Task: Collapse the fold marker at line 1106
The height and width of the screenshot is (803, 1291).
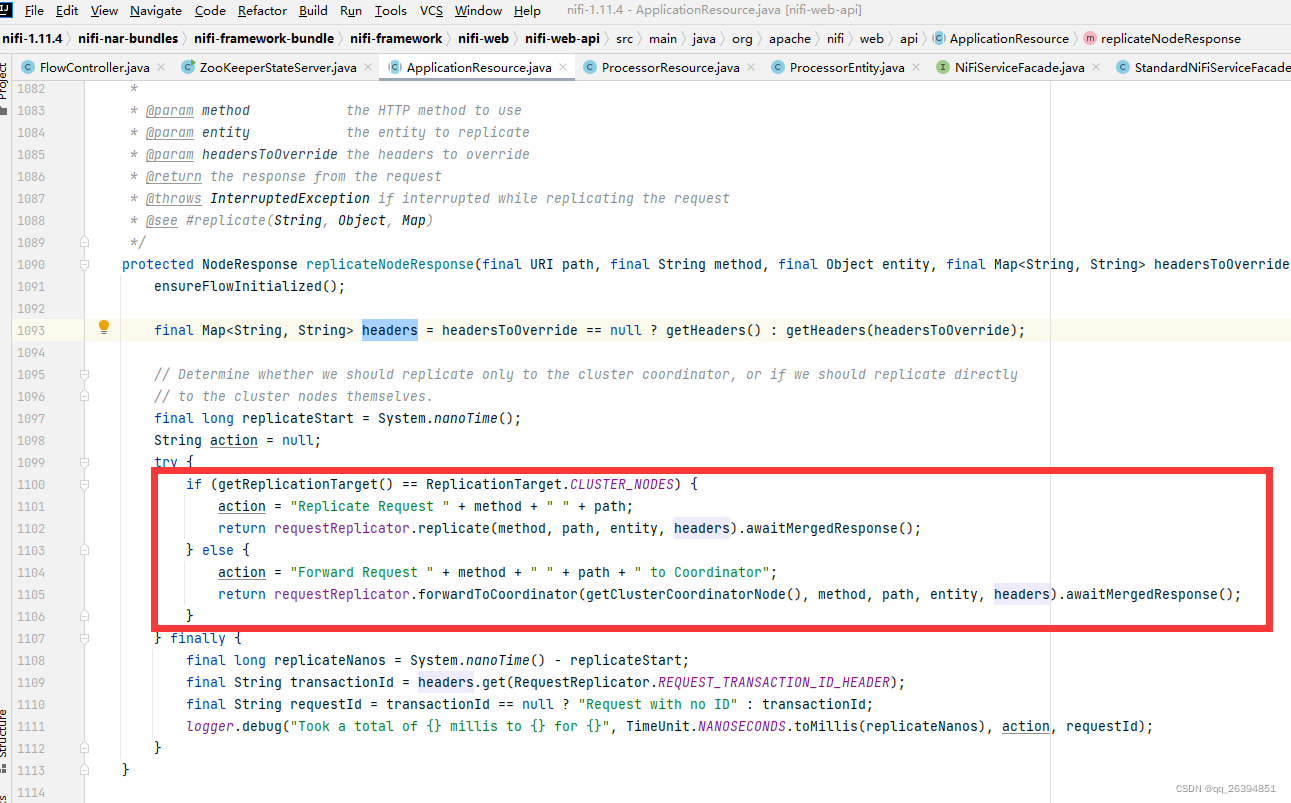Action: [x=85, y=616]
